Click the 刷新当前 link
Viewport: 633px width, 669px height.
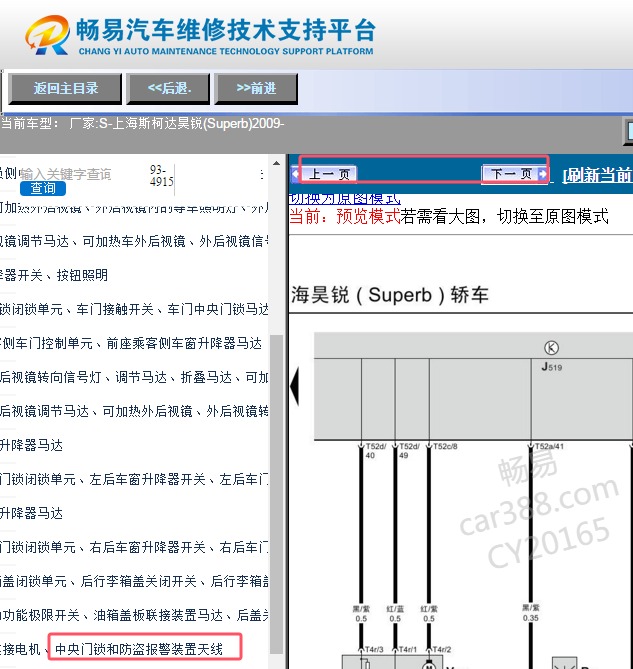coord(597,175)
